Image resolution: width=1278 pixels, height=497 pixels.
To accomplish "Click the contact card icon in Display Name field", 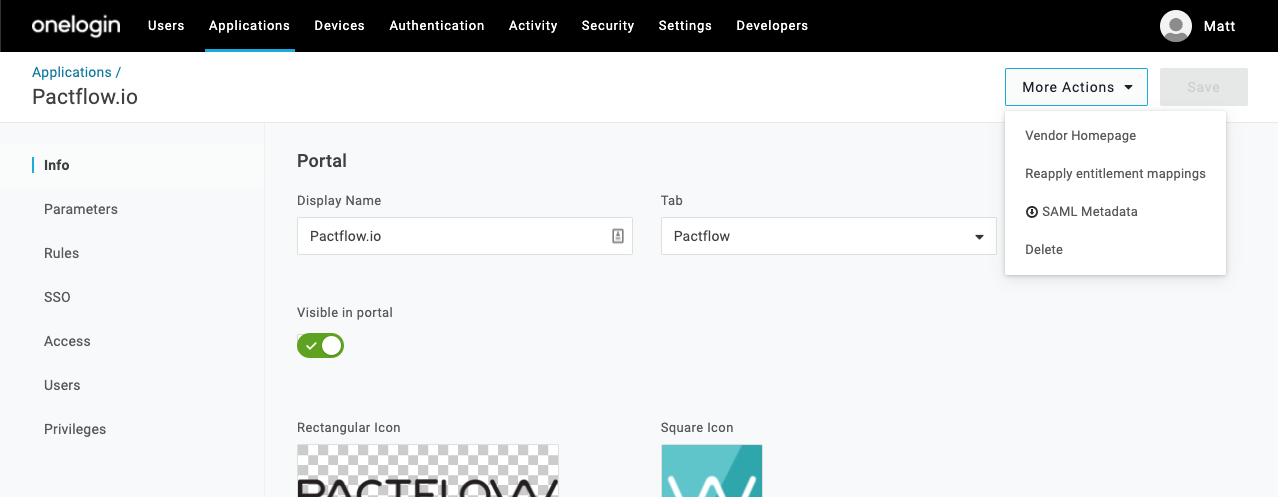I will click(618, 236).
